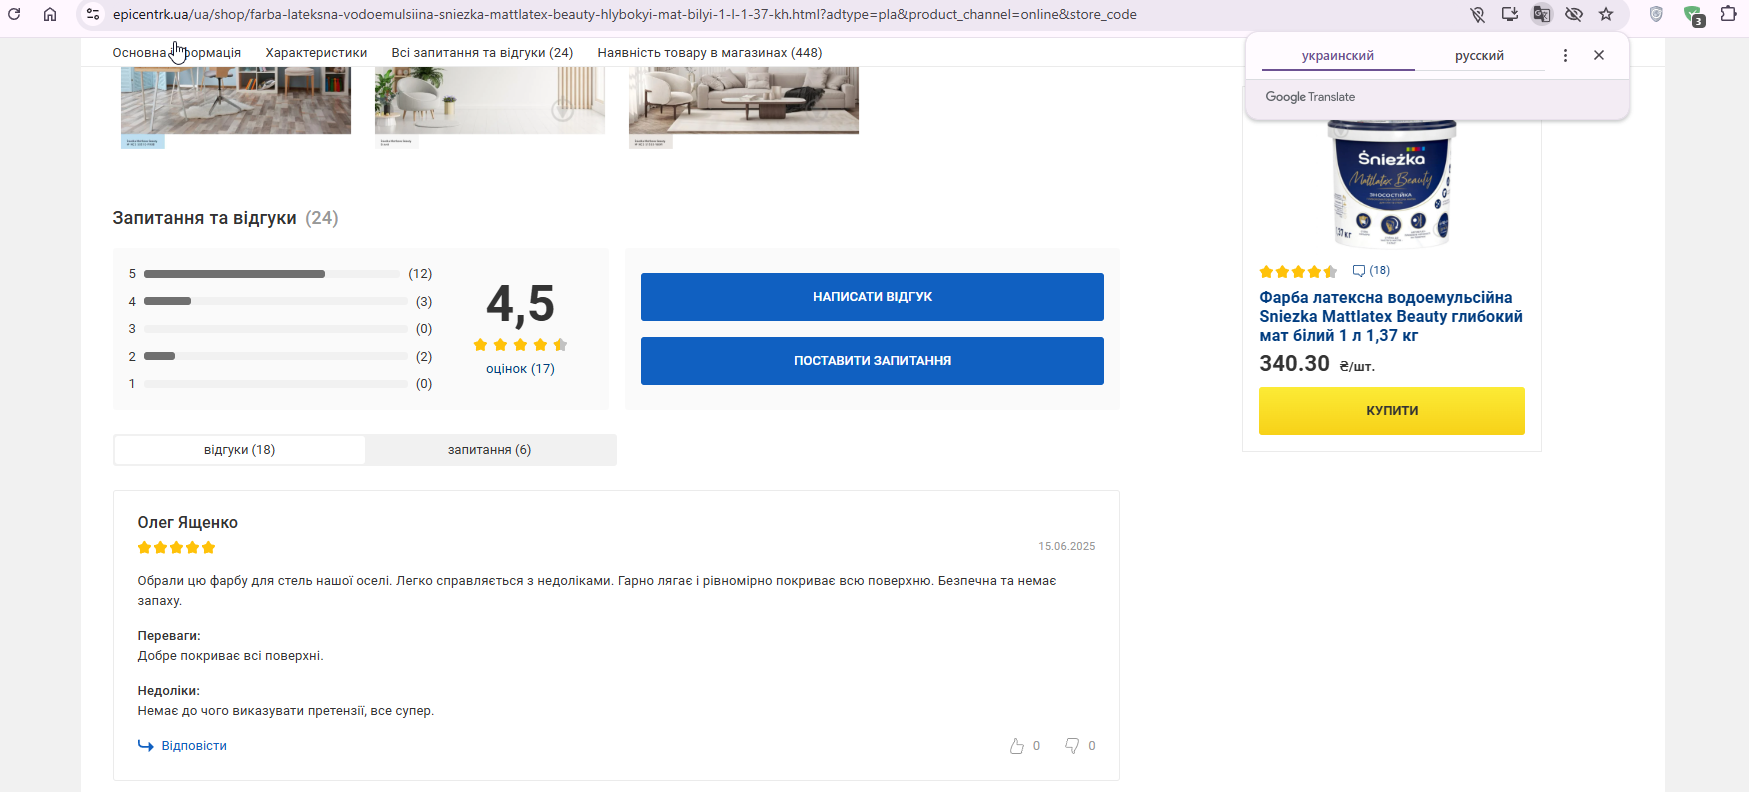Screen dimensions: 1749x792
Task: Open the Фарба латексна Sniezka product title link
Action: click(x=1391, y=316)
